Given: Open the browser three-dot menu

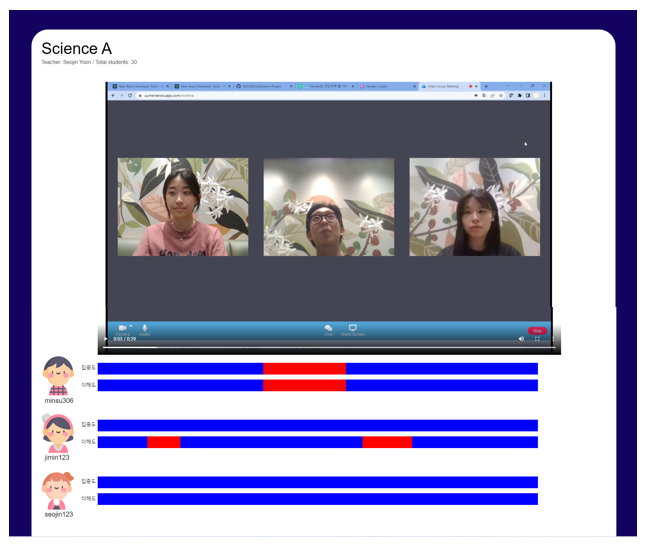Looking at the screenshot, I should (544, 96).
